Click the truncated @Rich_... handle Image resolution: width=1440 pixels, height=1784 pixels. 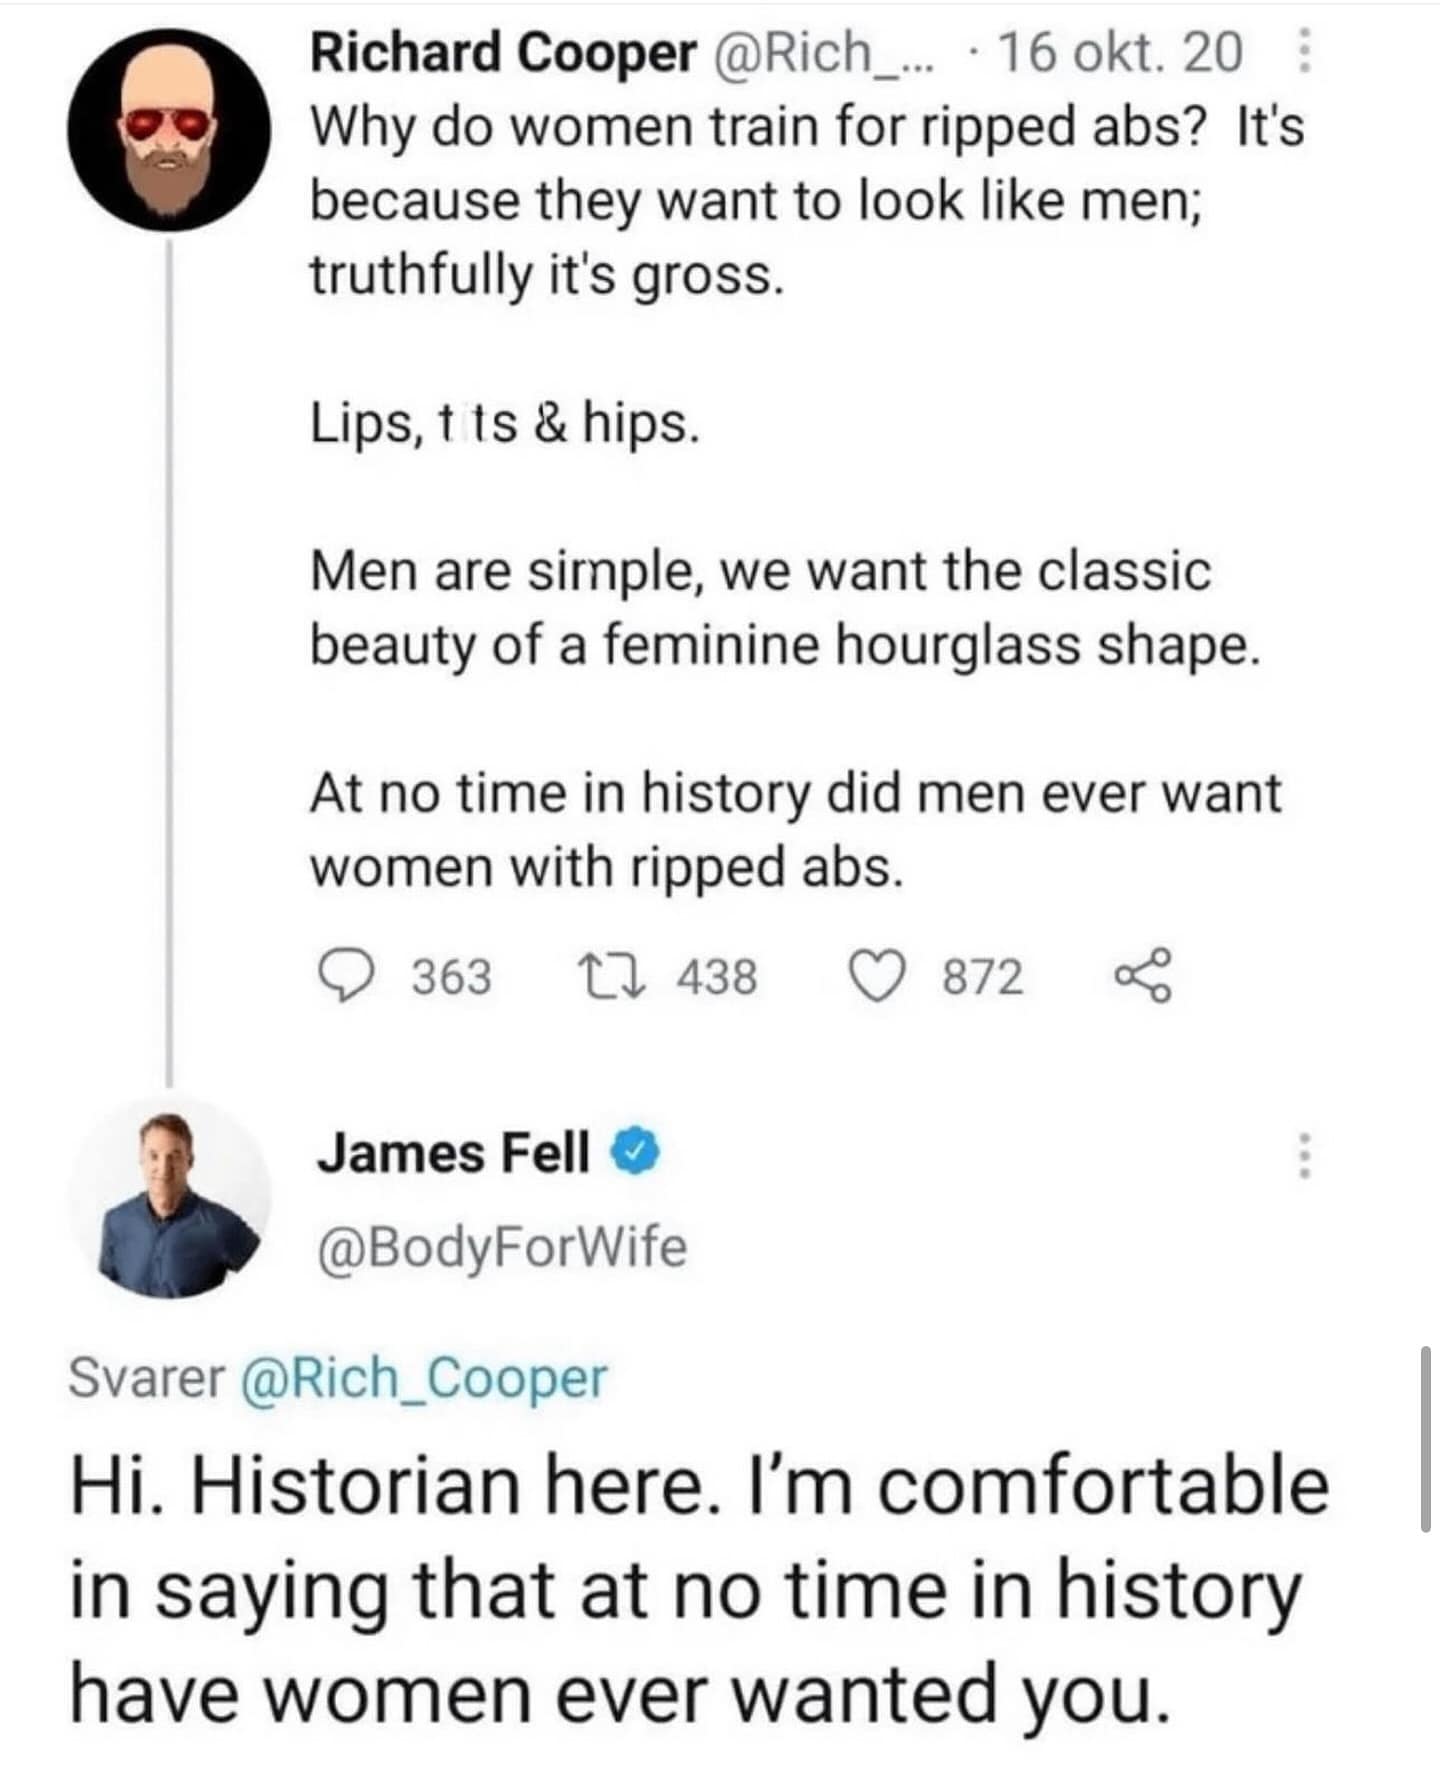(x=820, y=52)
